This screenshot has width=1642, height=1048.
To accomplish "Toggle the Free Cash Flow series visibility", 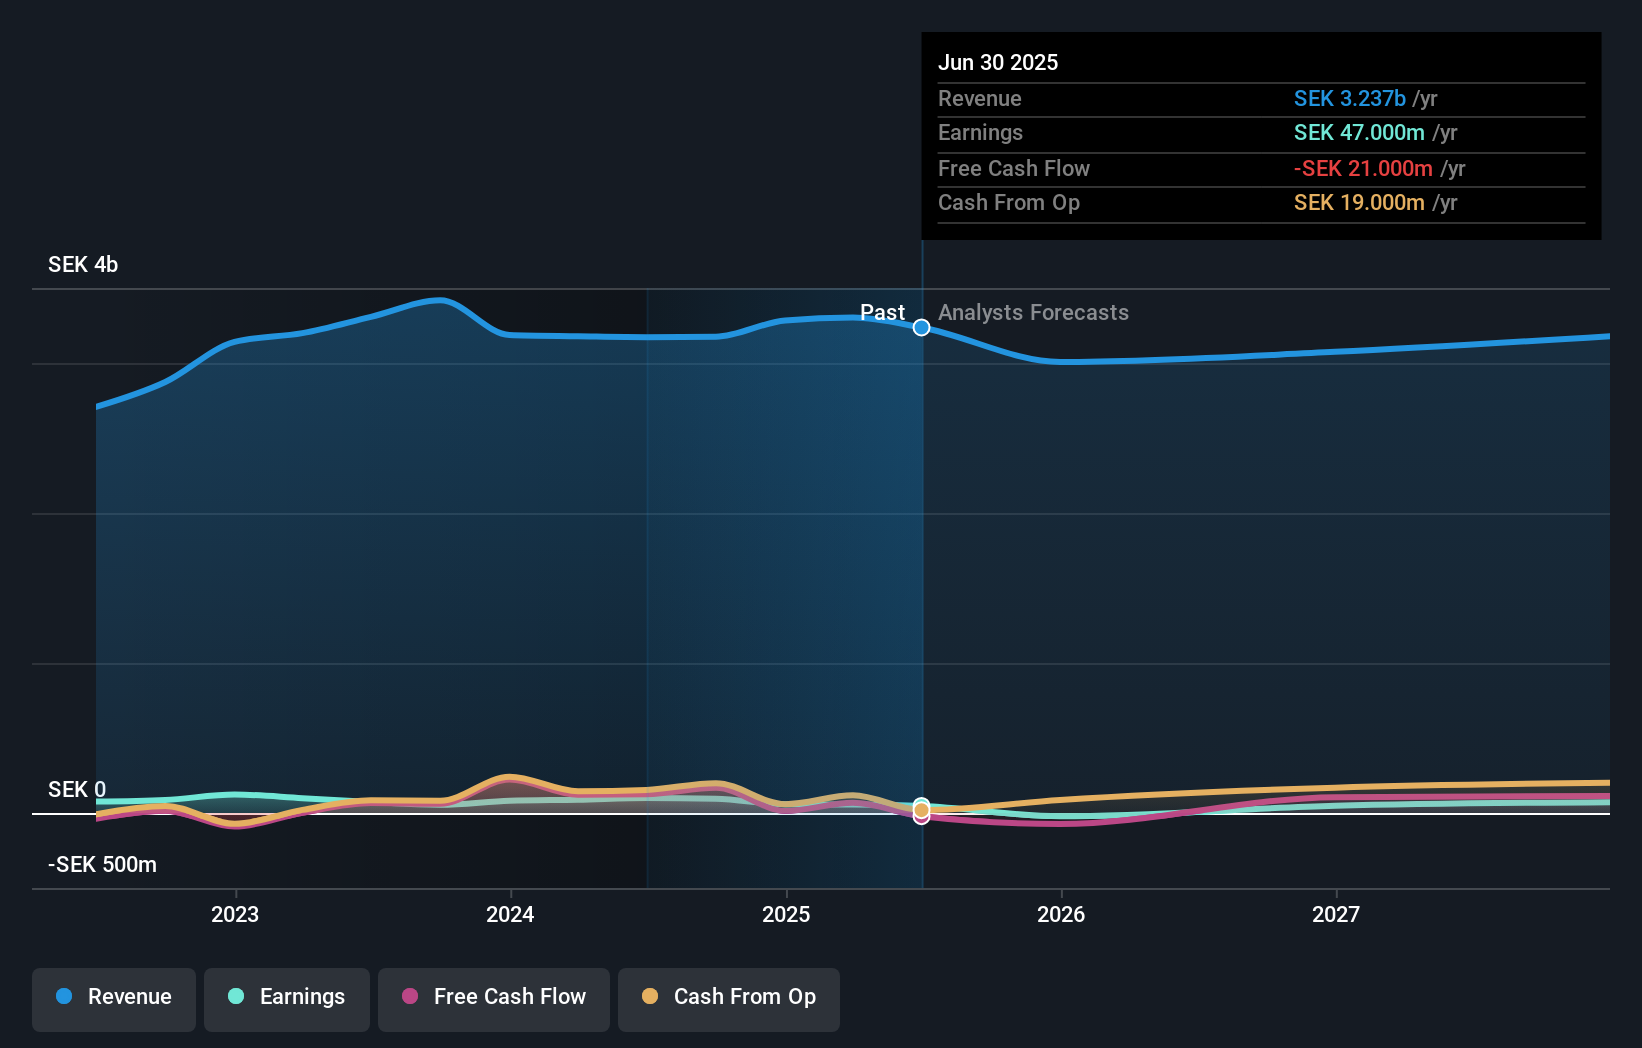I will click(x=493, y=999).
